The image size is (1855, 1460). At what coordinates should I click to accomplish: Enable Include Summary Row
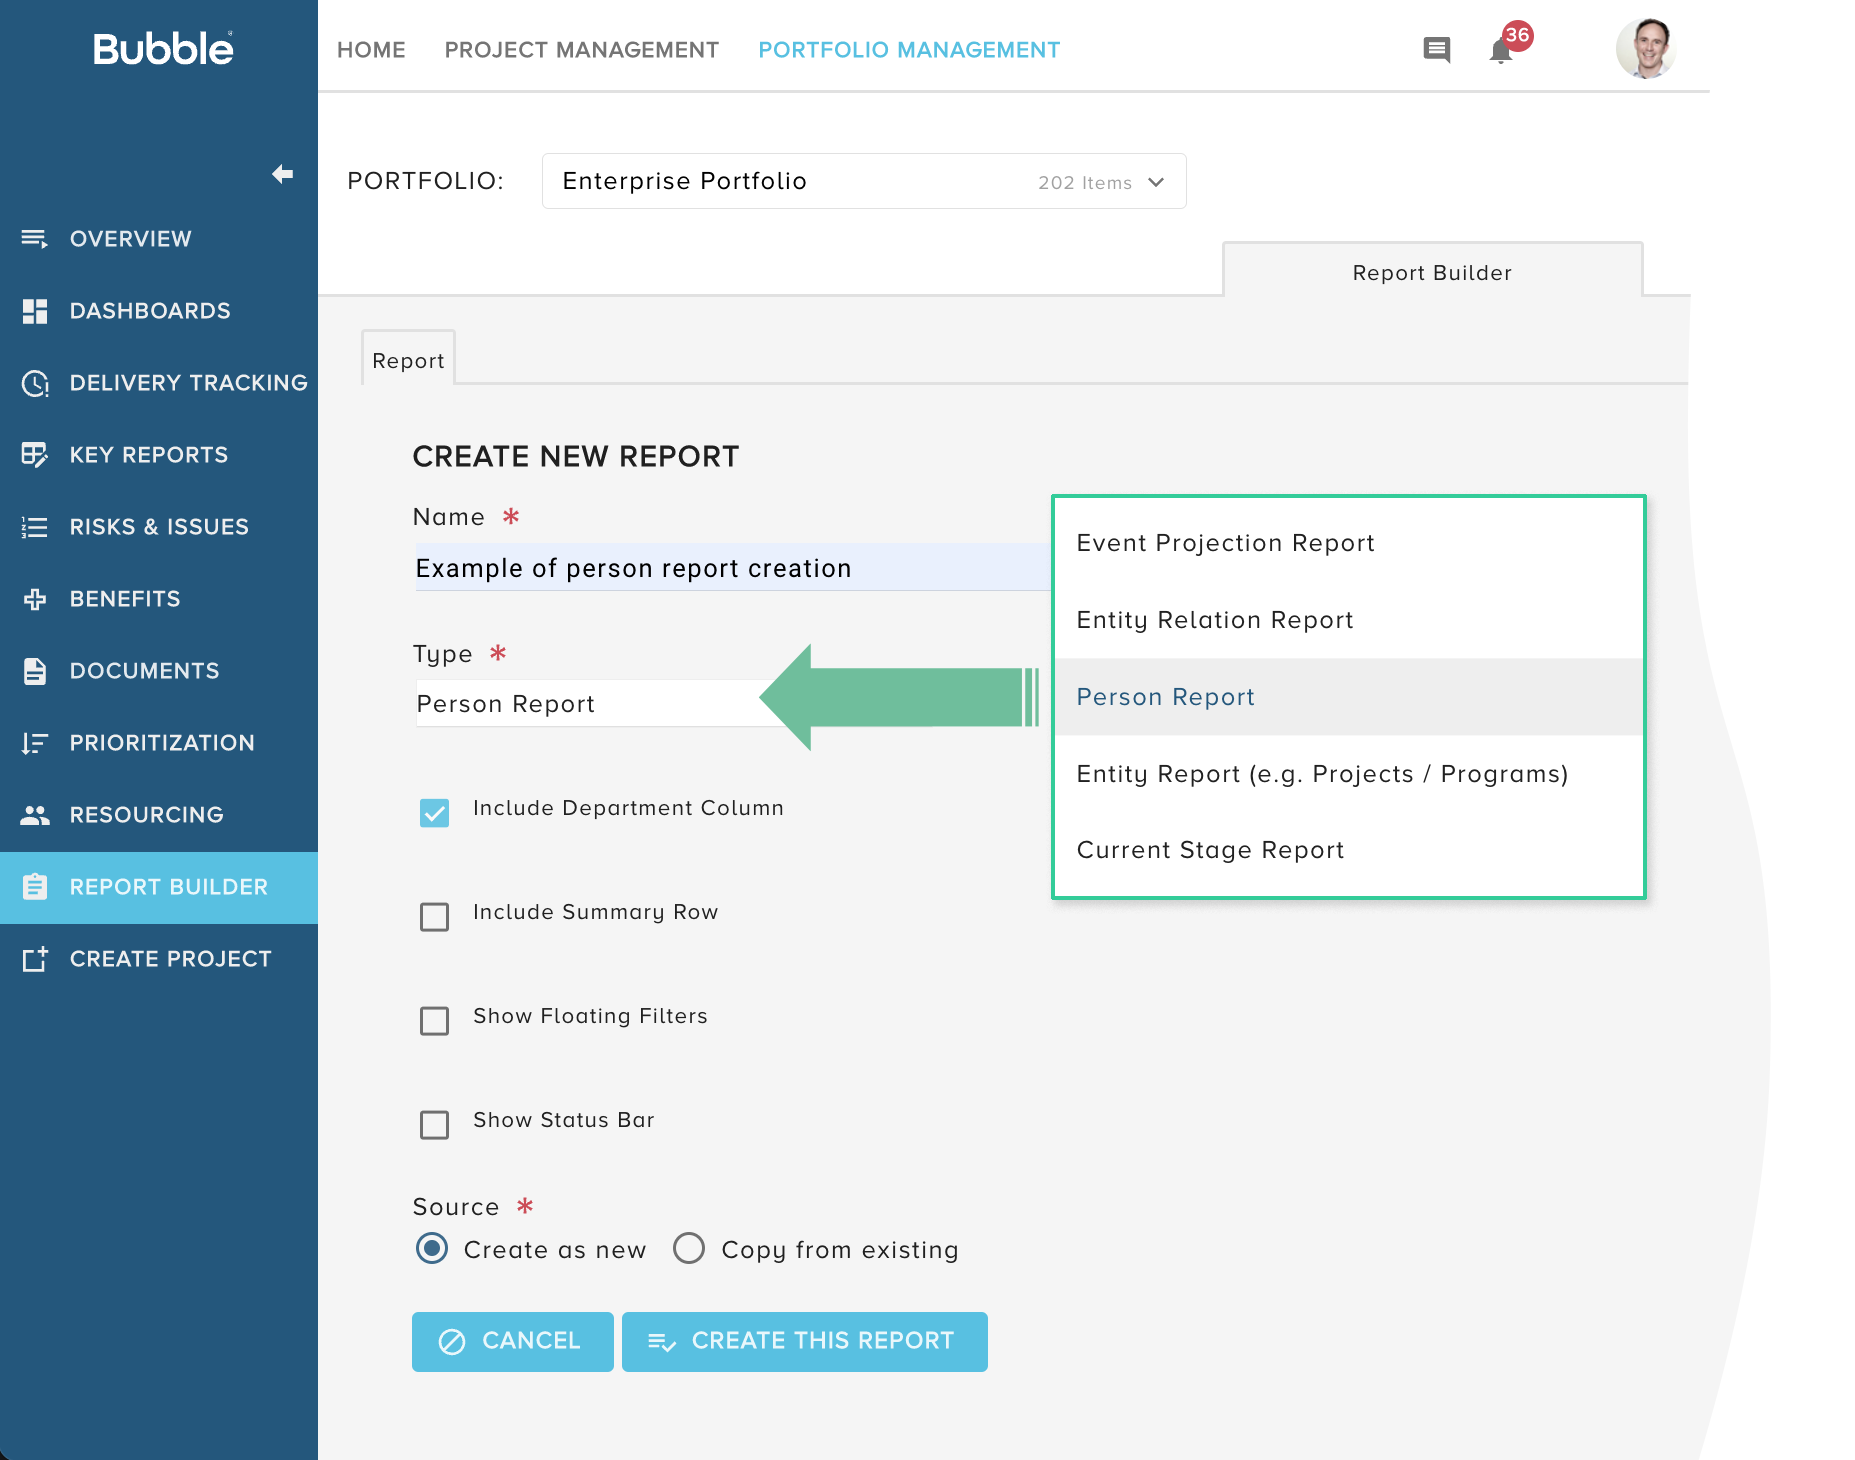pyautogui.click(x=434, y=917)
